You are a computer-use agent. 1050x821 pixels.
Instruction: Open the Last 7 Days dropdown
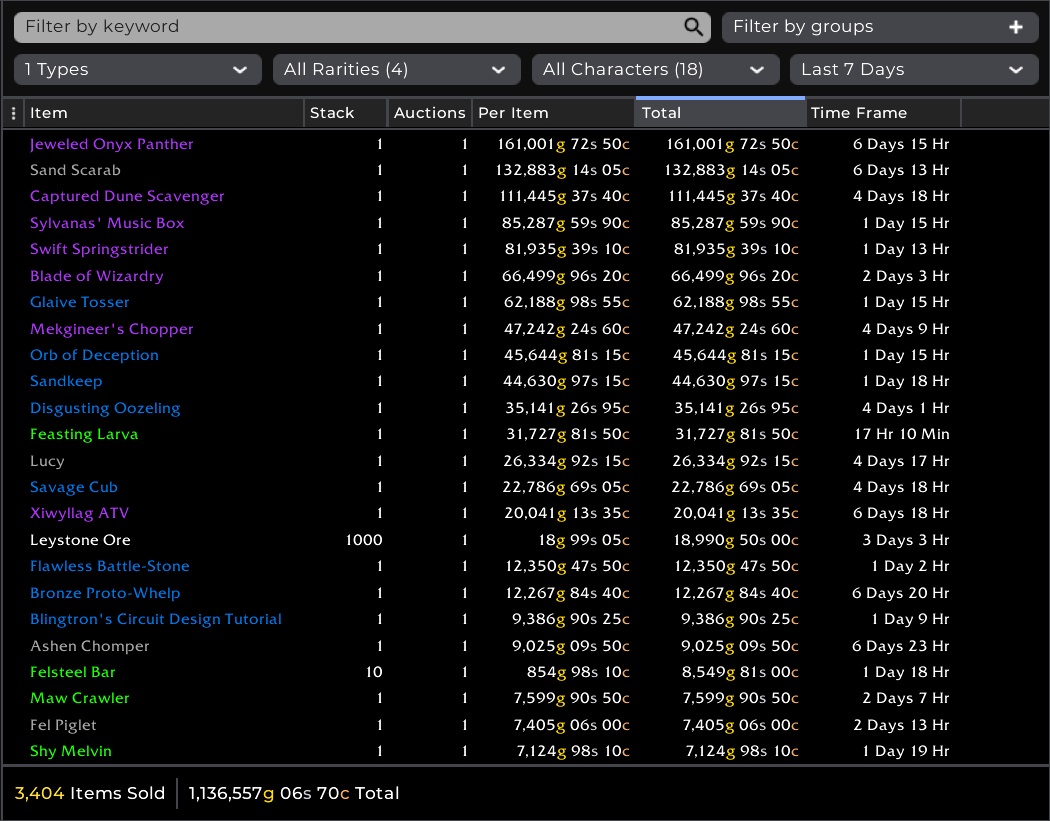(x=914, y=70)
